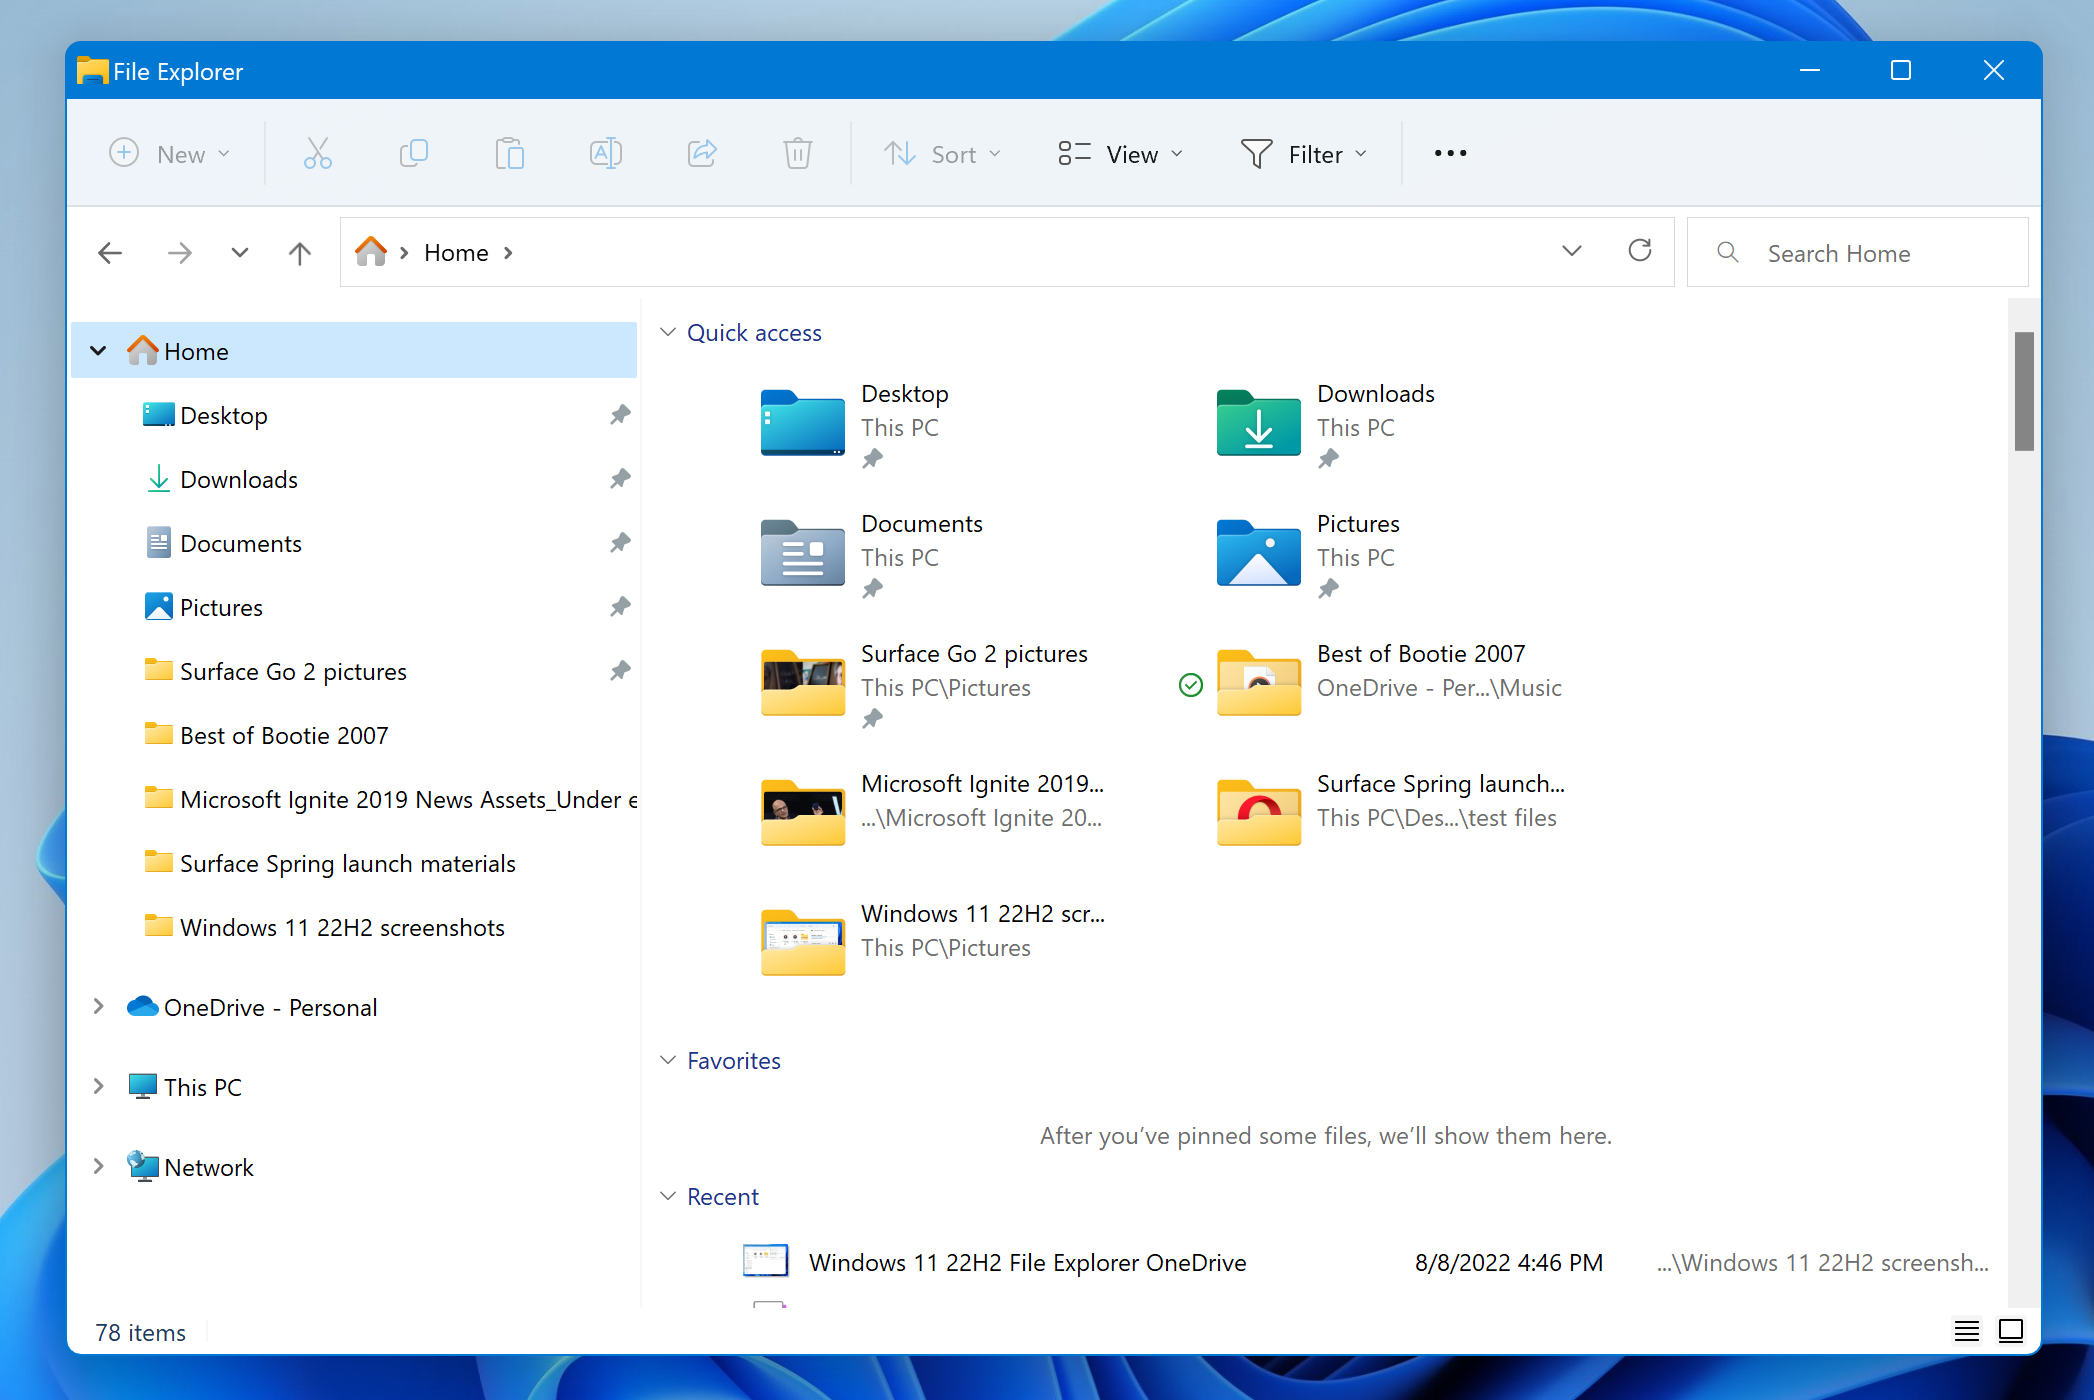Viewport: 2094px width, 1400px height.
Task: Open the View dropdown menu
Action: tap(1120, 153)
